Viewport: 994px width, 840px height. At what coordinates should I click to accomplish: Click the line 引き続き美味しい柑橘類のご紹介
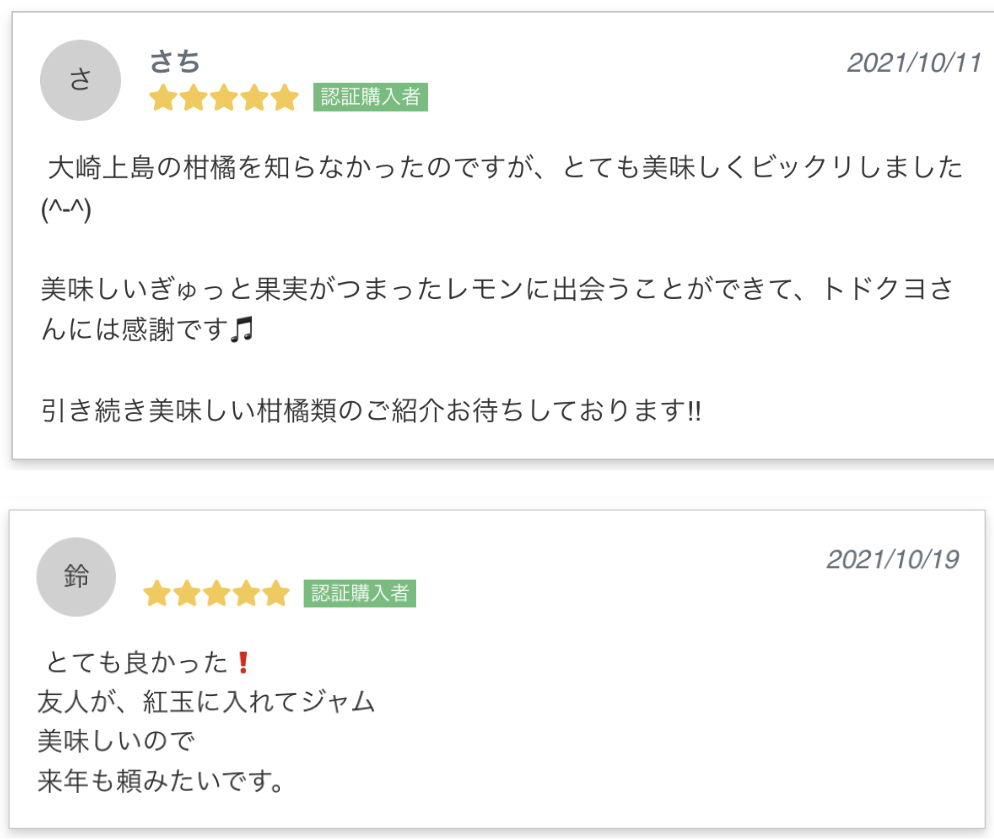(x=371, y=410)
